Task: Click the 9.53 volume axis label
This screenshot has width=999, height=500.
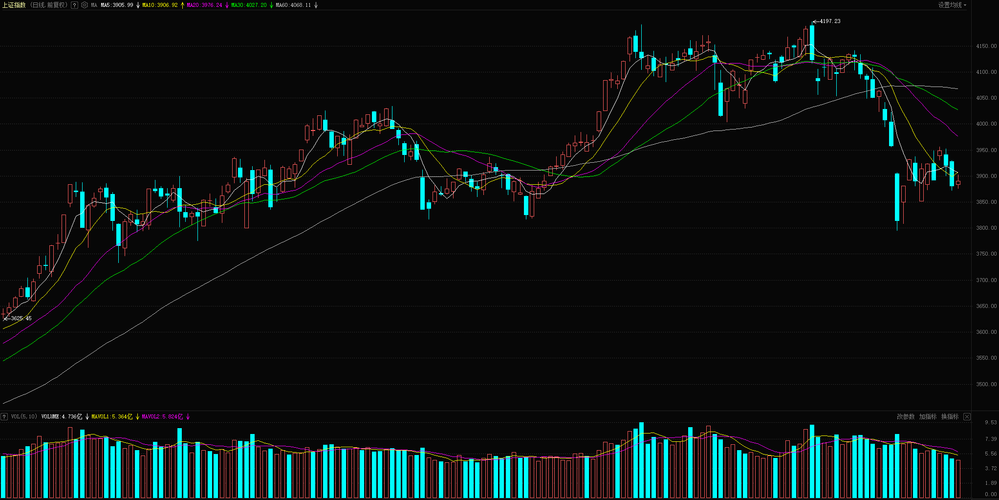Action: pyautogui.click(x=989, y=422)
